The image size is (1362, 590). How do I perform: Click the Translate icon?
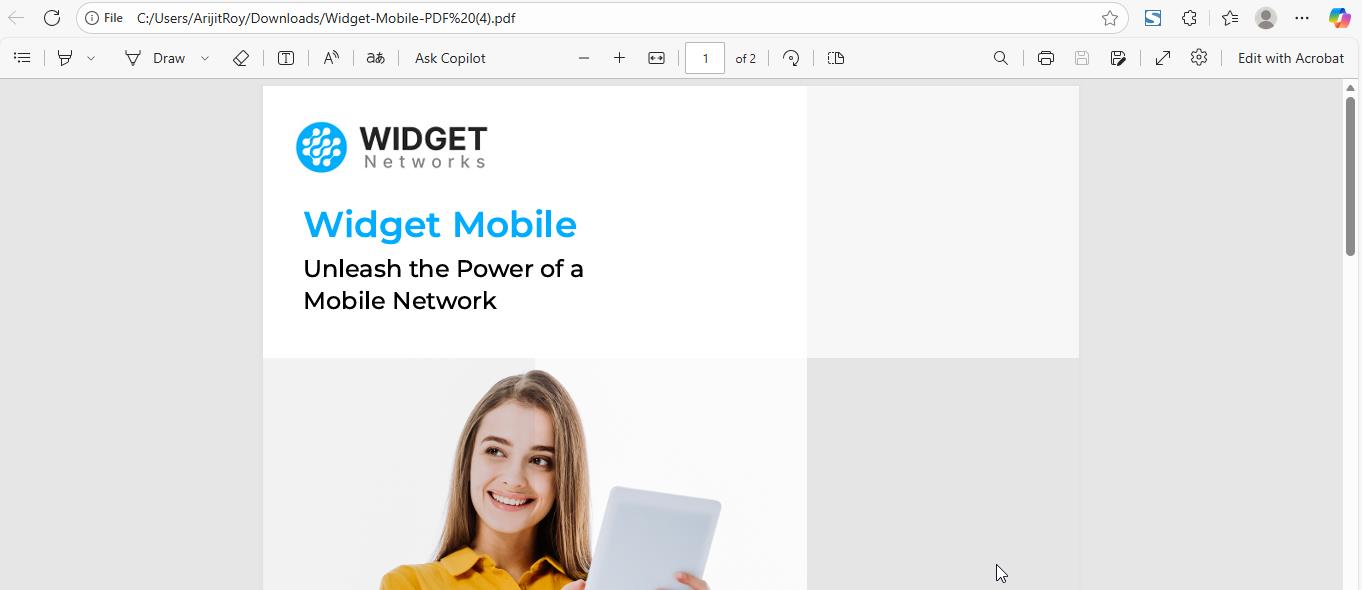coord(375,58)
